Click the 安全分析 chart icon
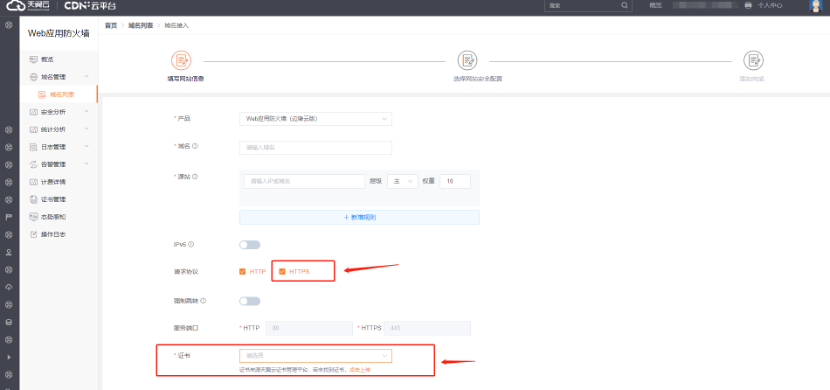Viewport: 830px width, 390px height. [33, 112]
